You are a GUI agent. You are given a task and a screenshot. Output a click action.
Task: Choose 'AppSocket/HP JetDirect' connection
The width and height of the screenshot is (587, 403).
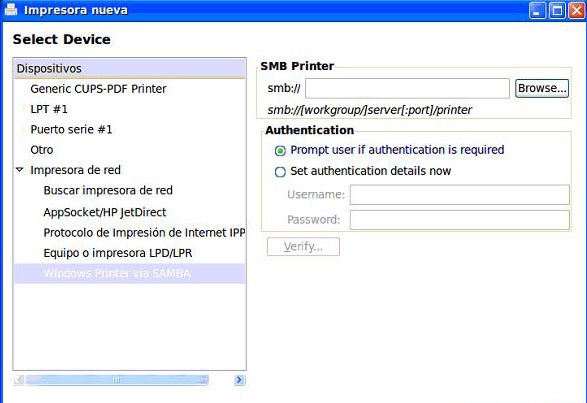(x=105, y=212)
